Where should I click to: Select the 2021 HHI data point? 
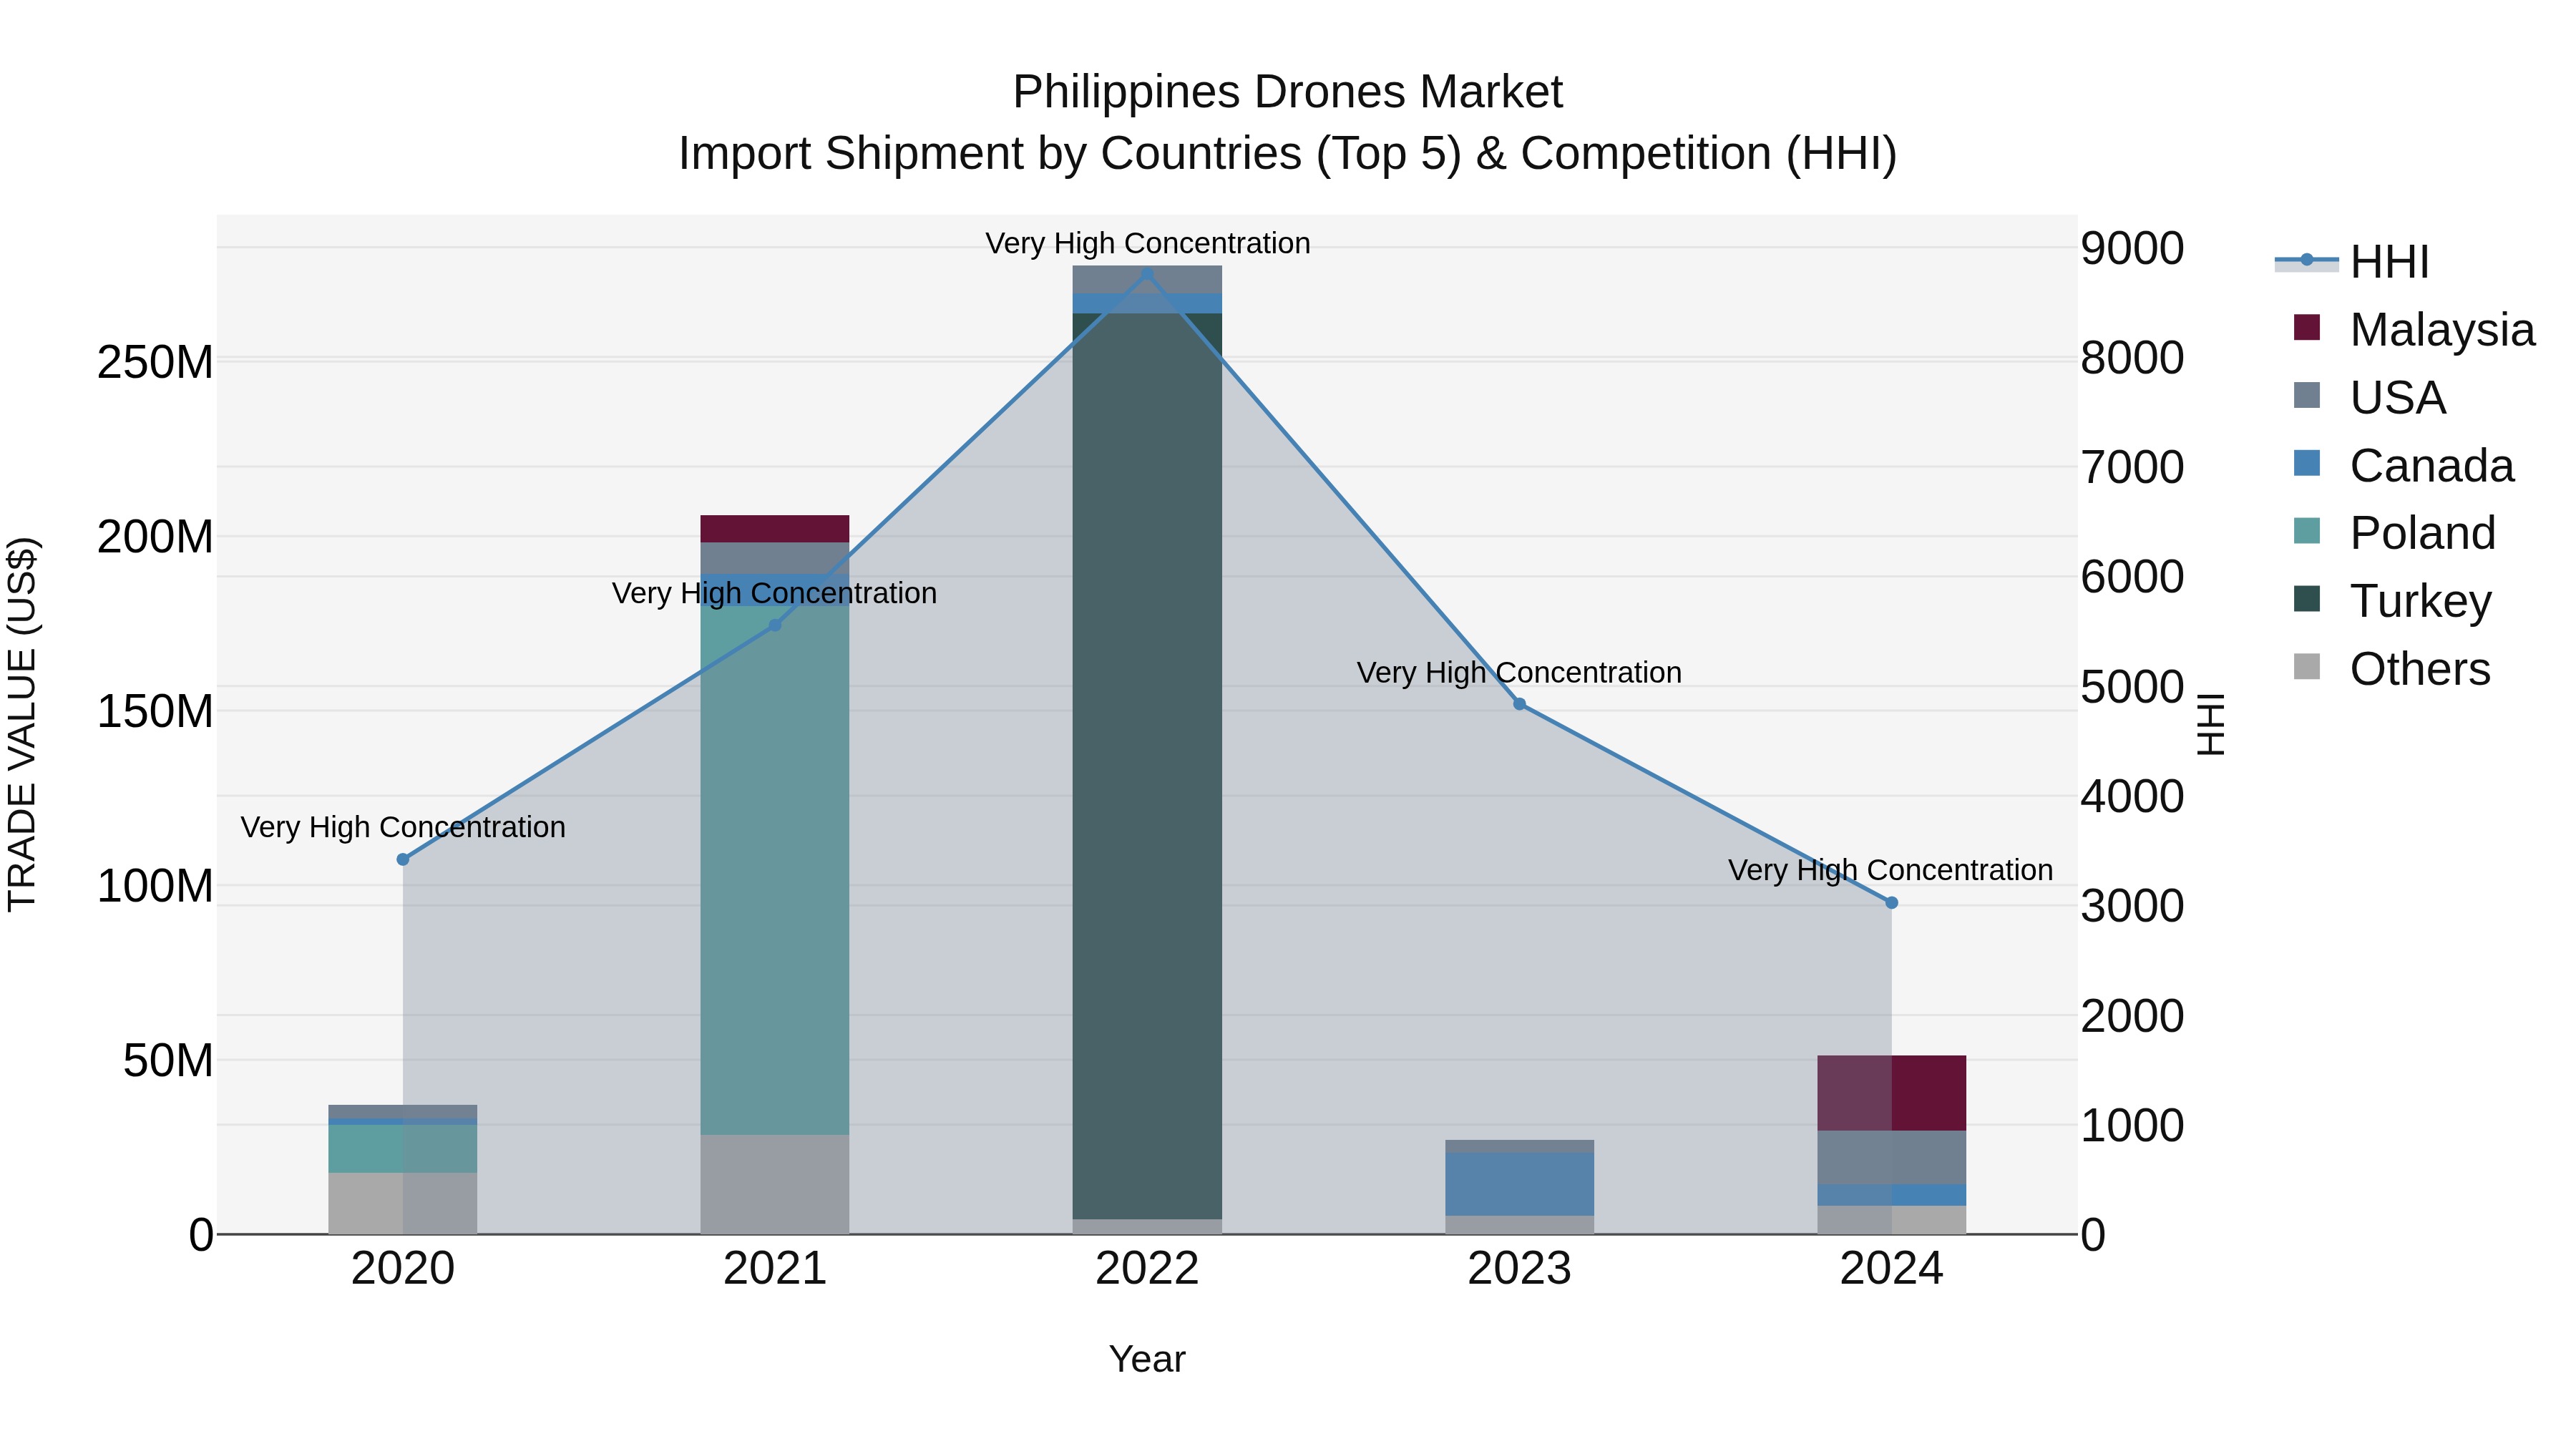(x=775, y=625)
